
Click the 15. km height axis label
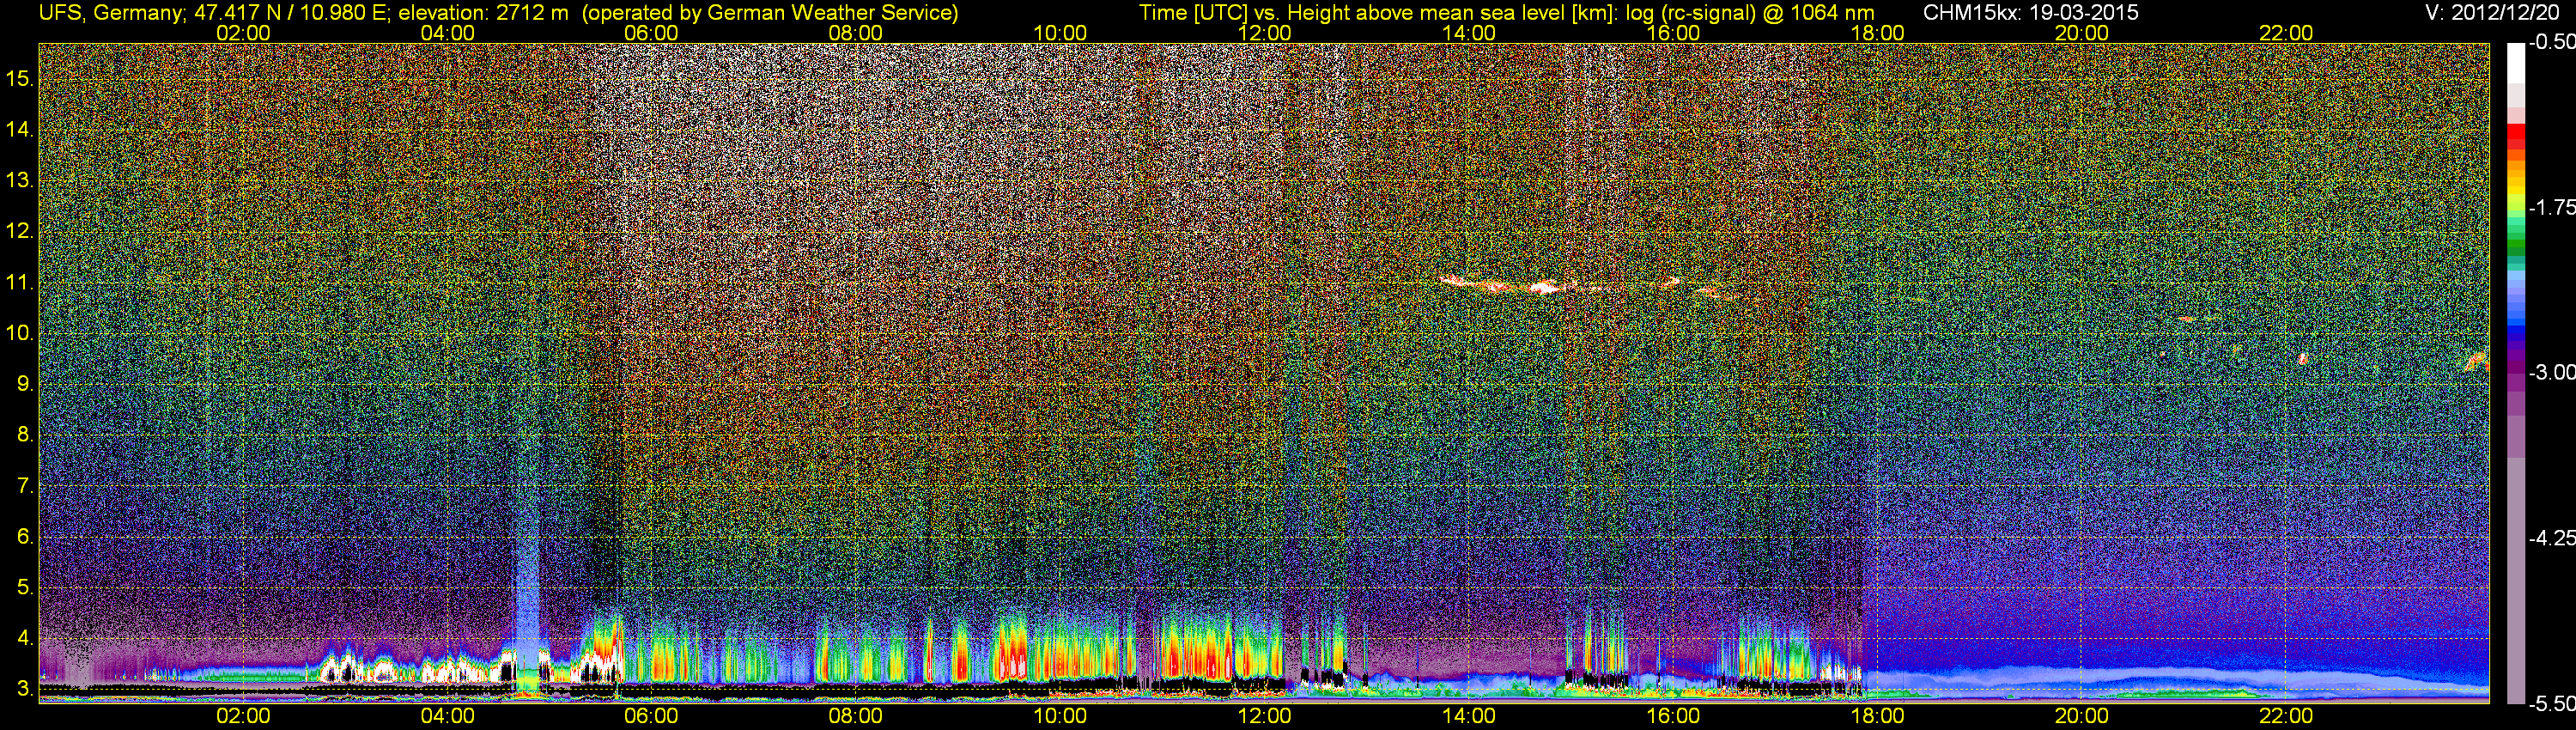19,78
